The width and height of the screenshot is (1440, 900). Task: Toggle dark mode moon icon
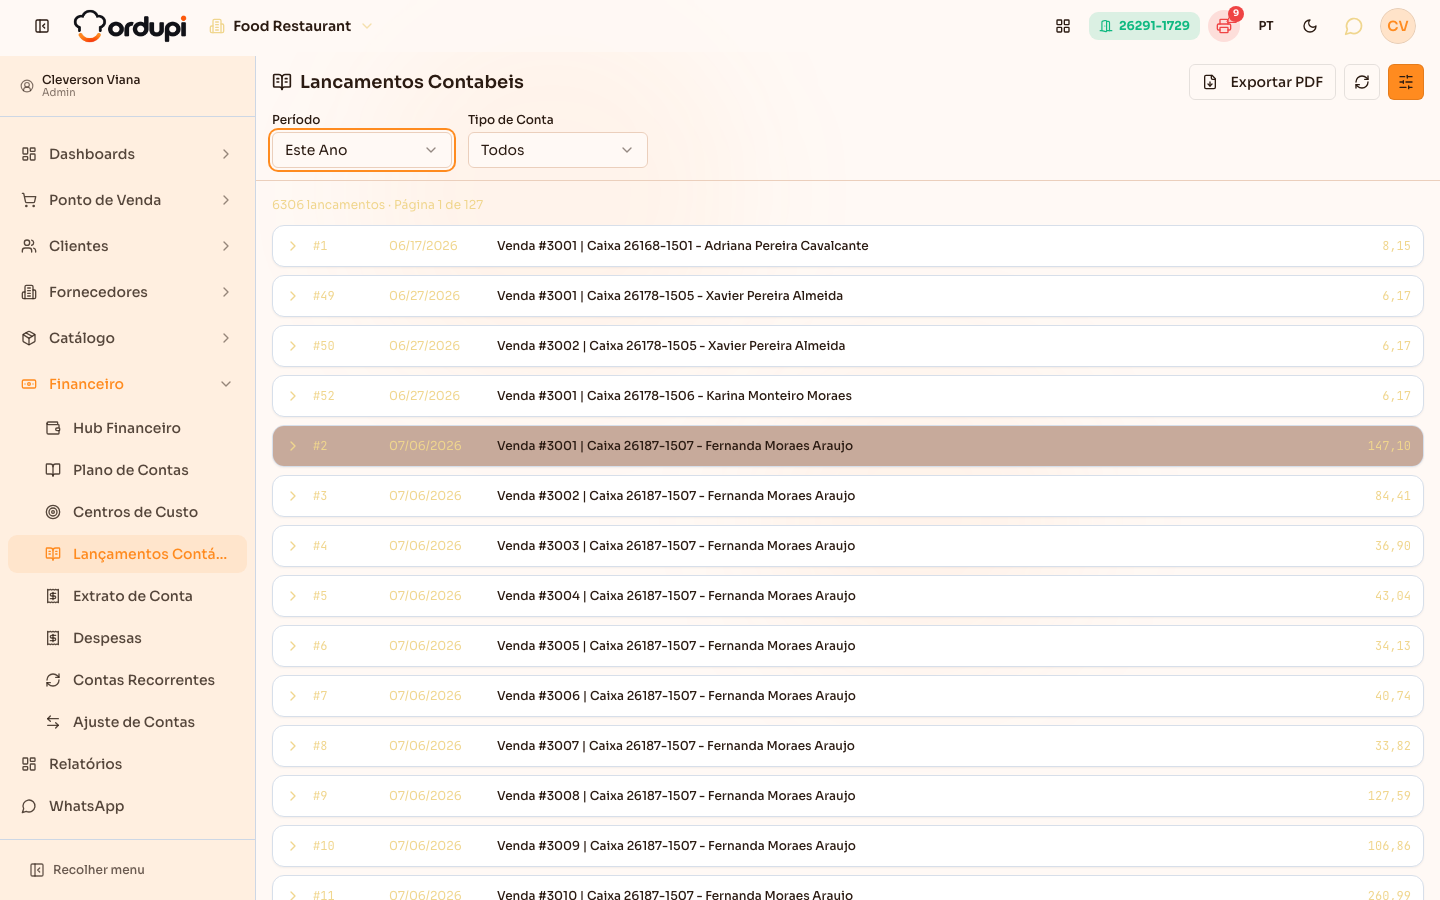1310,26
